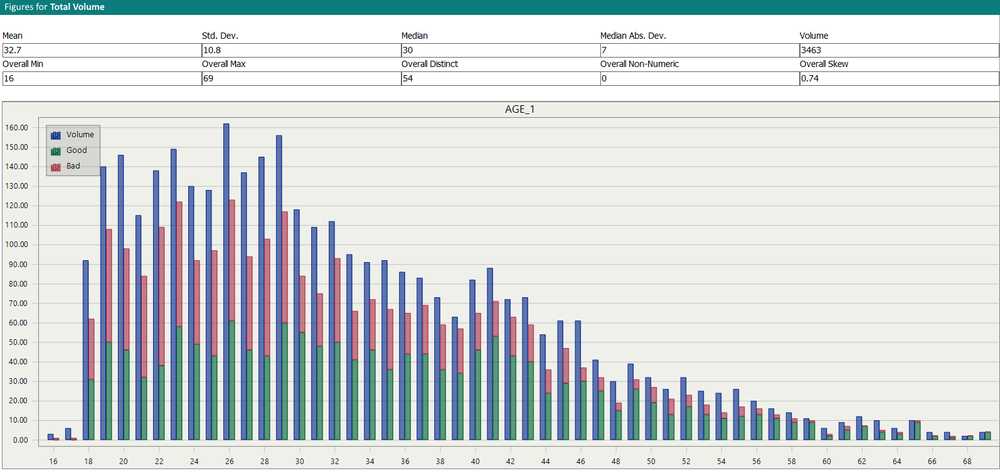Click the 'Overall Max' label

tap(223, 64)
